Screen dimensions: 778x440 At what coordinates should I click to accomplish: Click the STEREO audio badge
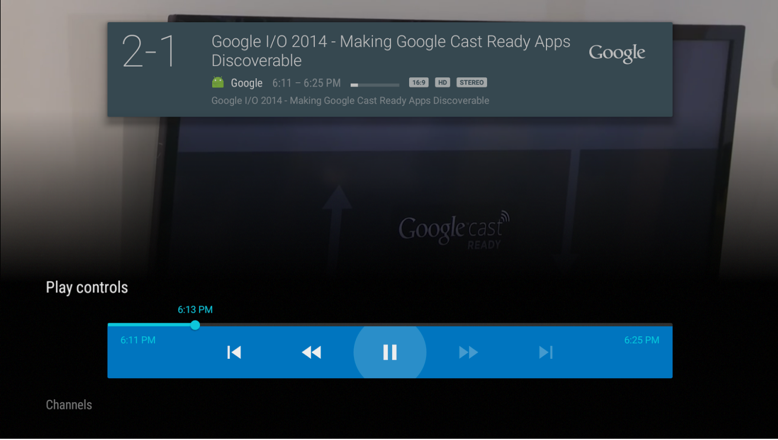click(x=472, y=83)
